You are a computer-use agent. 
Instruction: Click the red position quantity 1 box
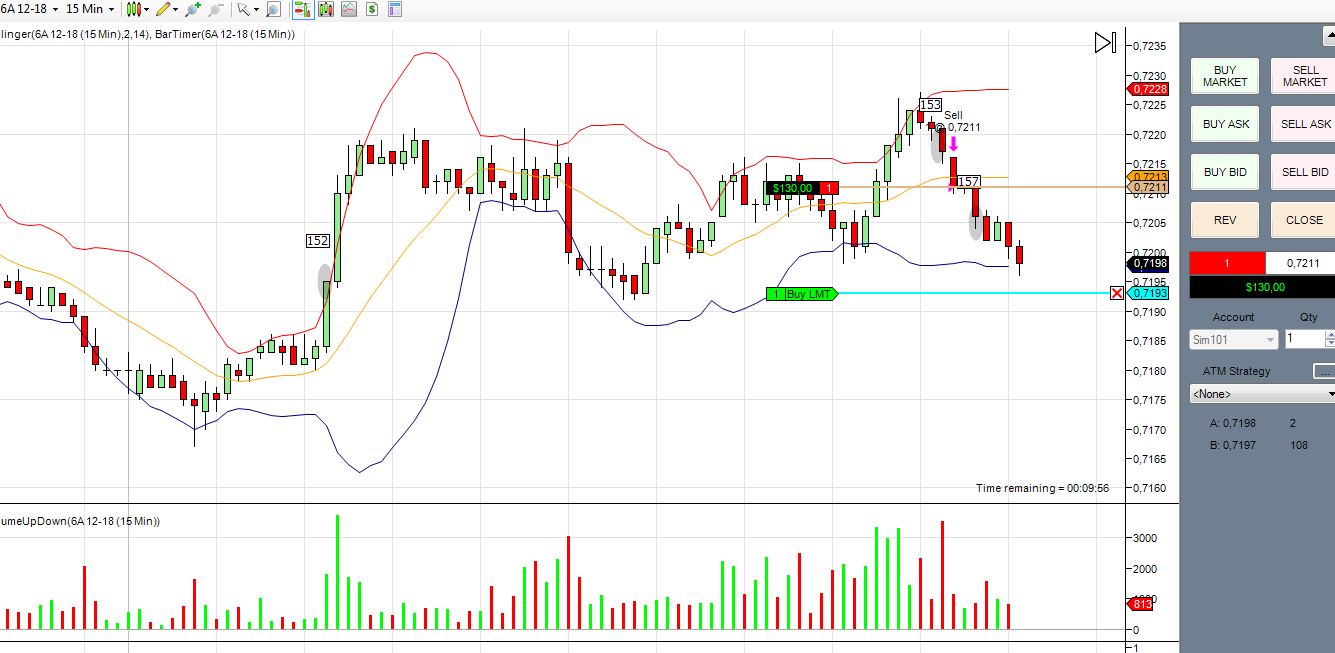coord(1227,263)
